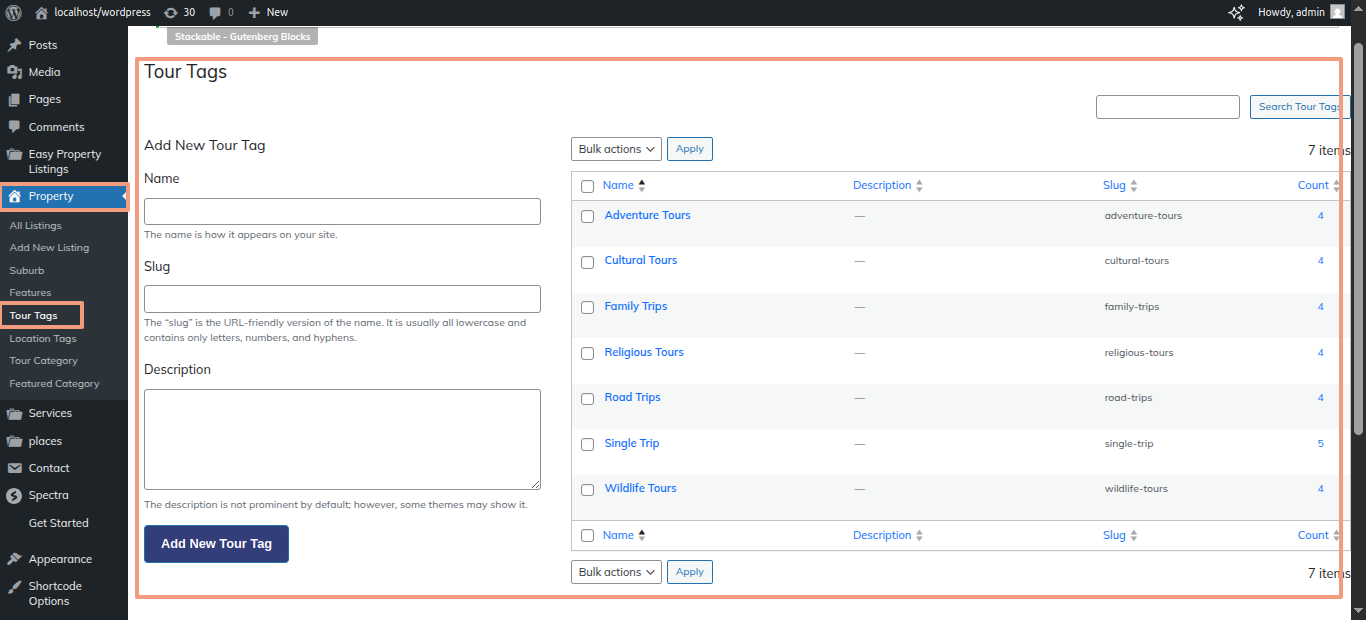Image resolution: width=1366 pixels, height=620 pixels.
Task: Click the Appearance brush icon in the sidebar
Action: 14,559
